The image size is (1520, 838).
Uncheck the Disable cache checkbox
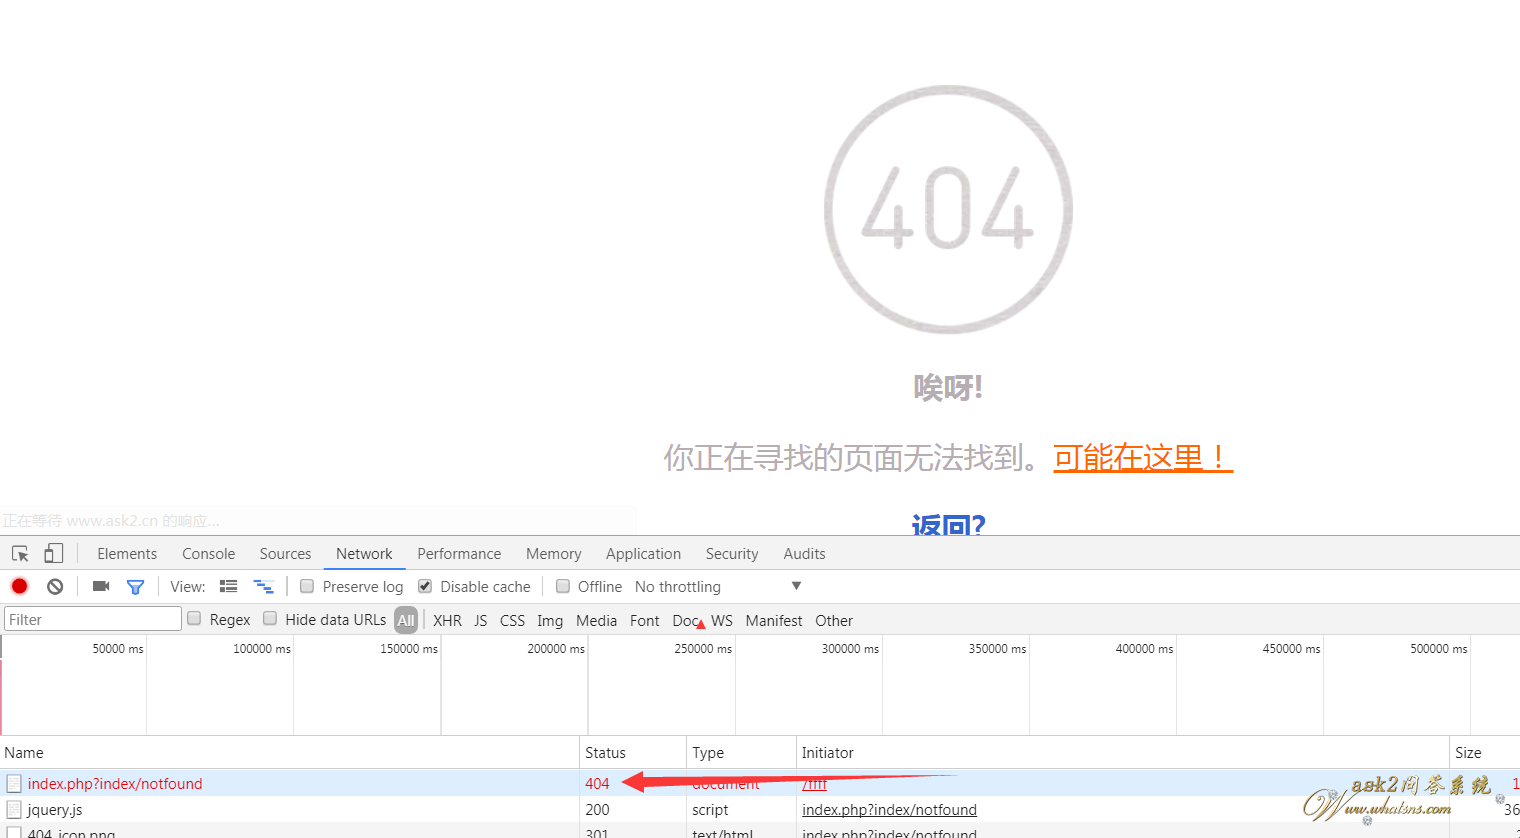point(425,587)
